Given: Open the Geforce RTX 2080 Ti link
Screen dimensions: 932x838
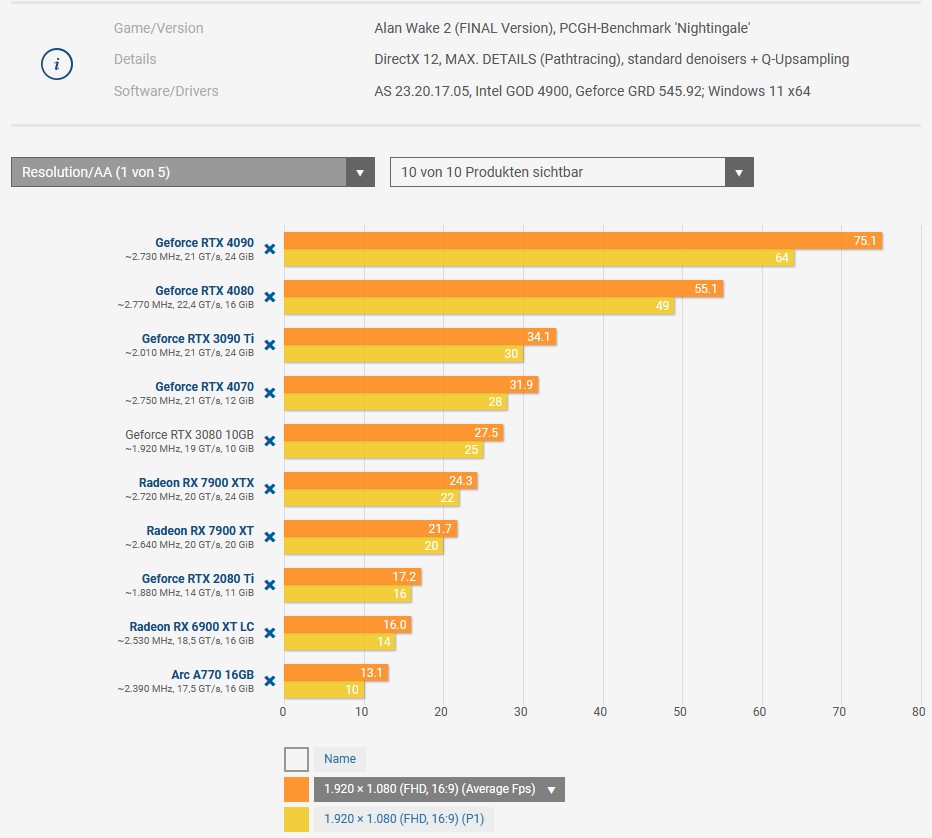Looking at the screenshot, I should (198, 579).
